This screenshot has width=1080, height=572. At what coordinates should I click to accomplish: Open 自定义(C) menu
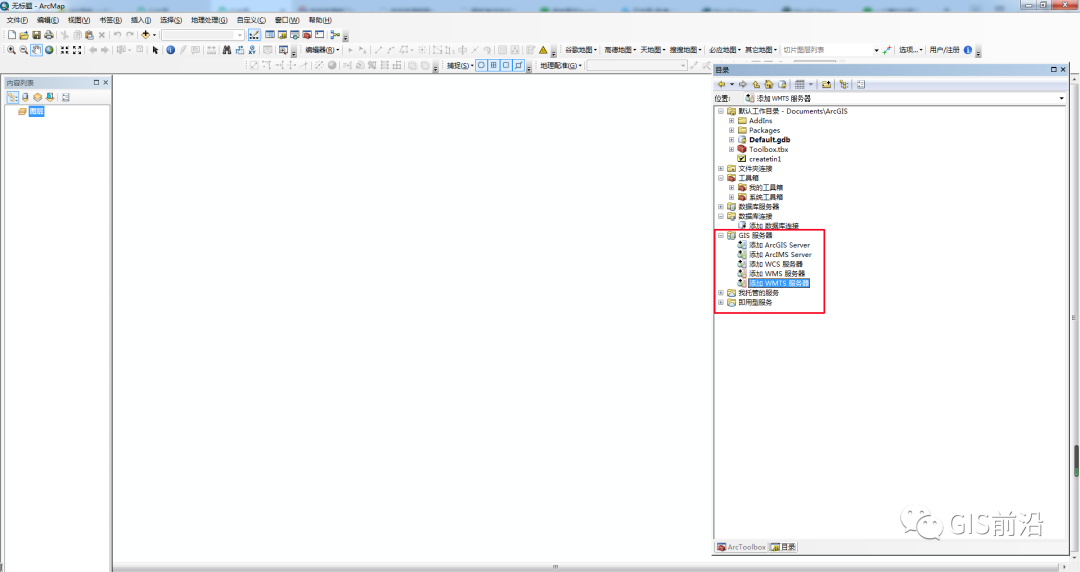[251, 20]
